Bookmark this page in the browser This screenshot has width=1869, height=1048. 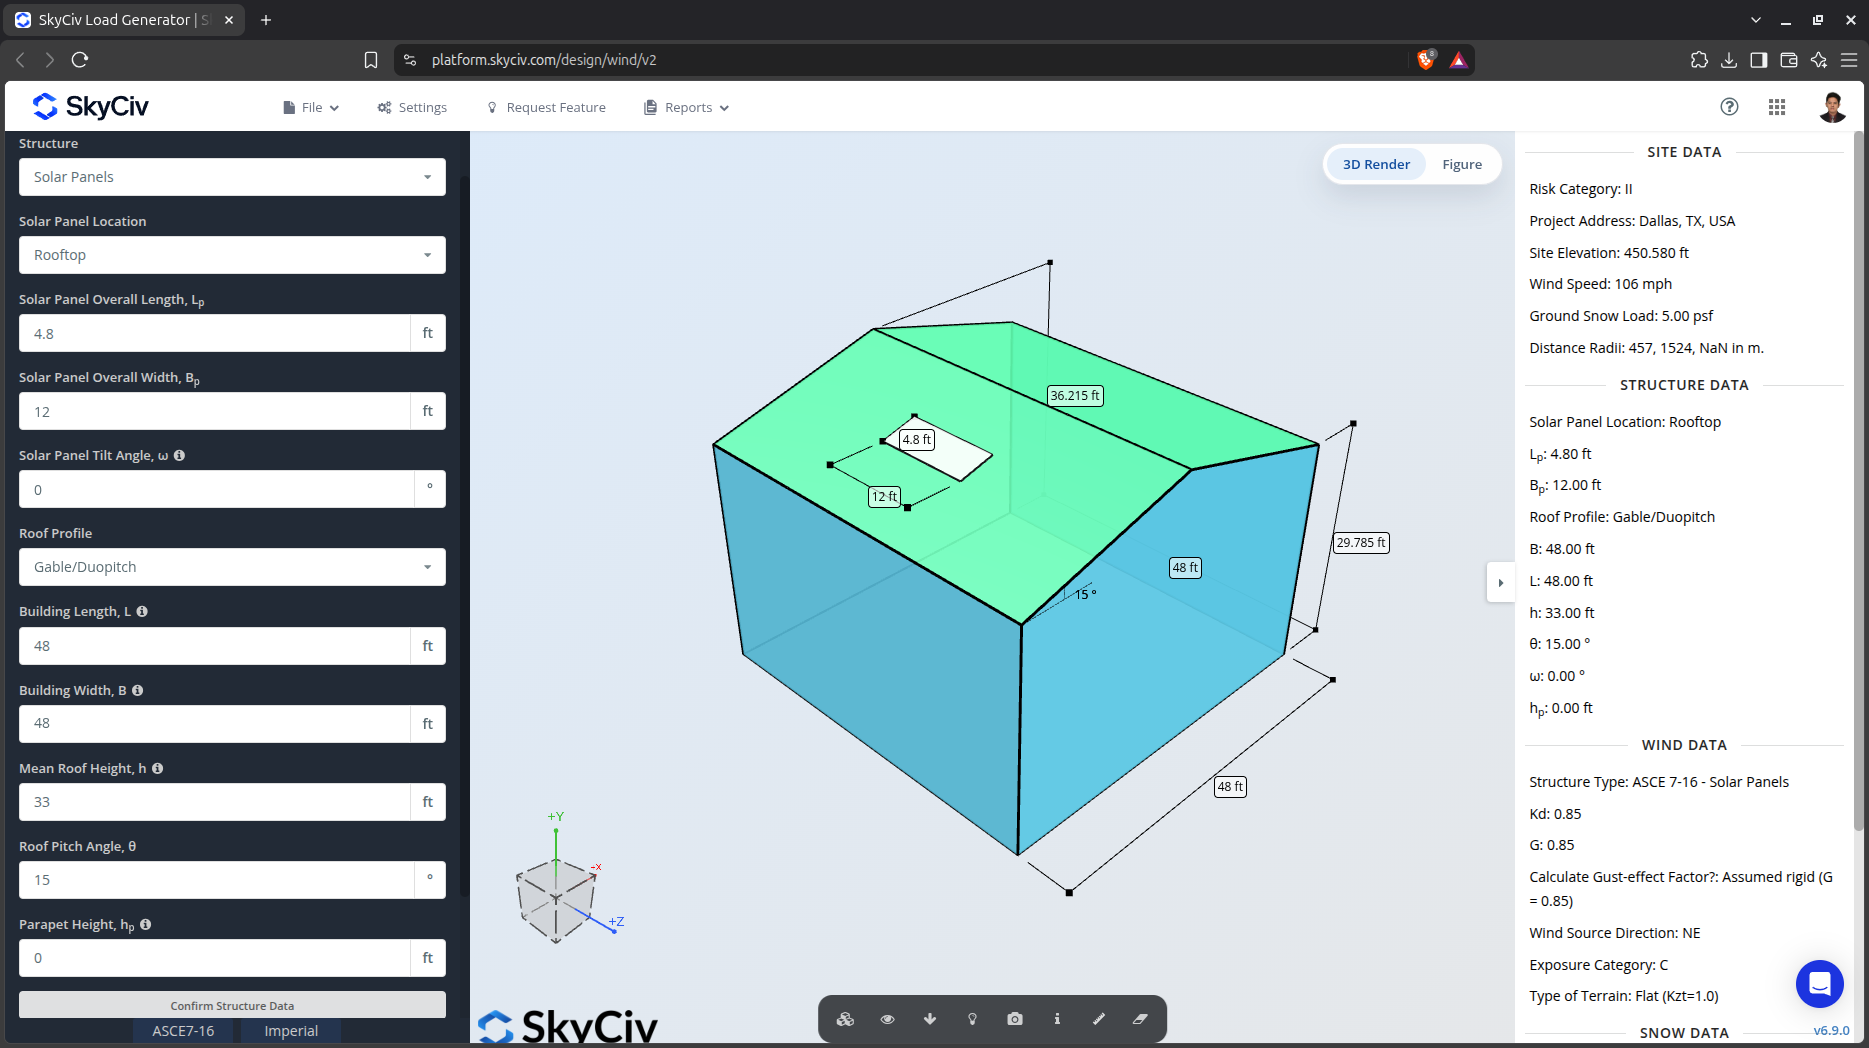[x=371, y=60]
